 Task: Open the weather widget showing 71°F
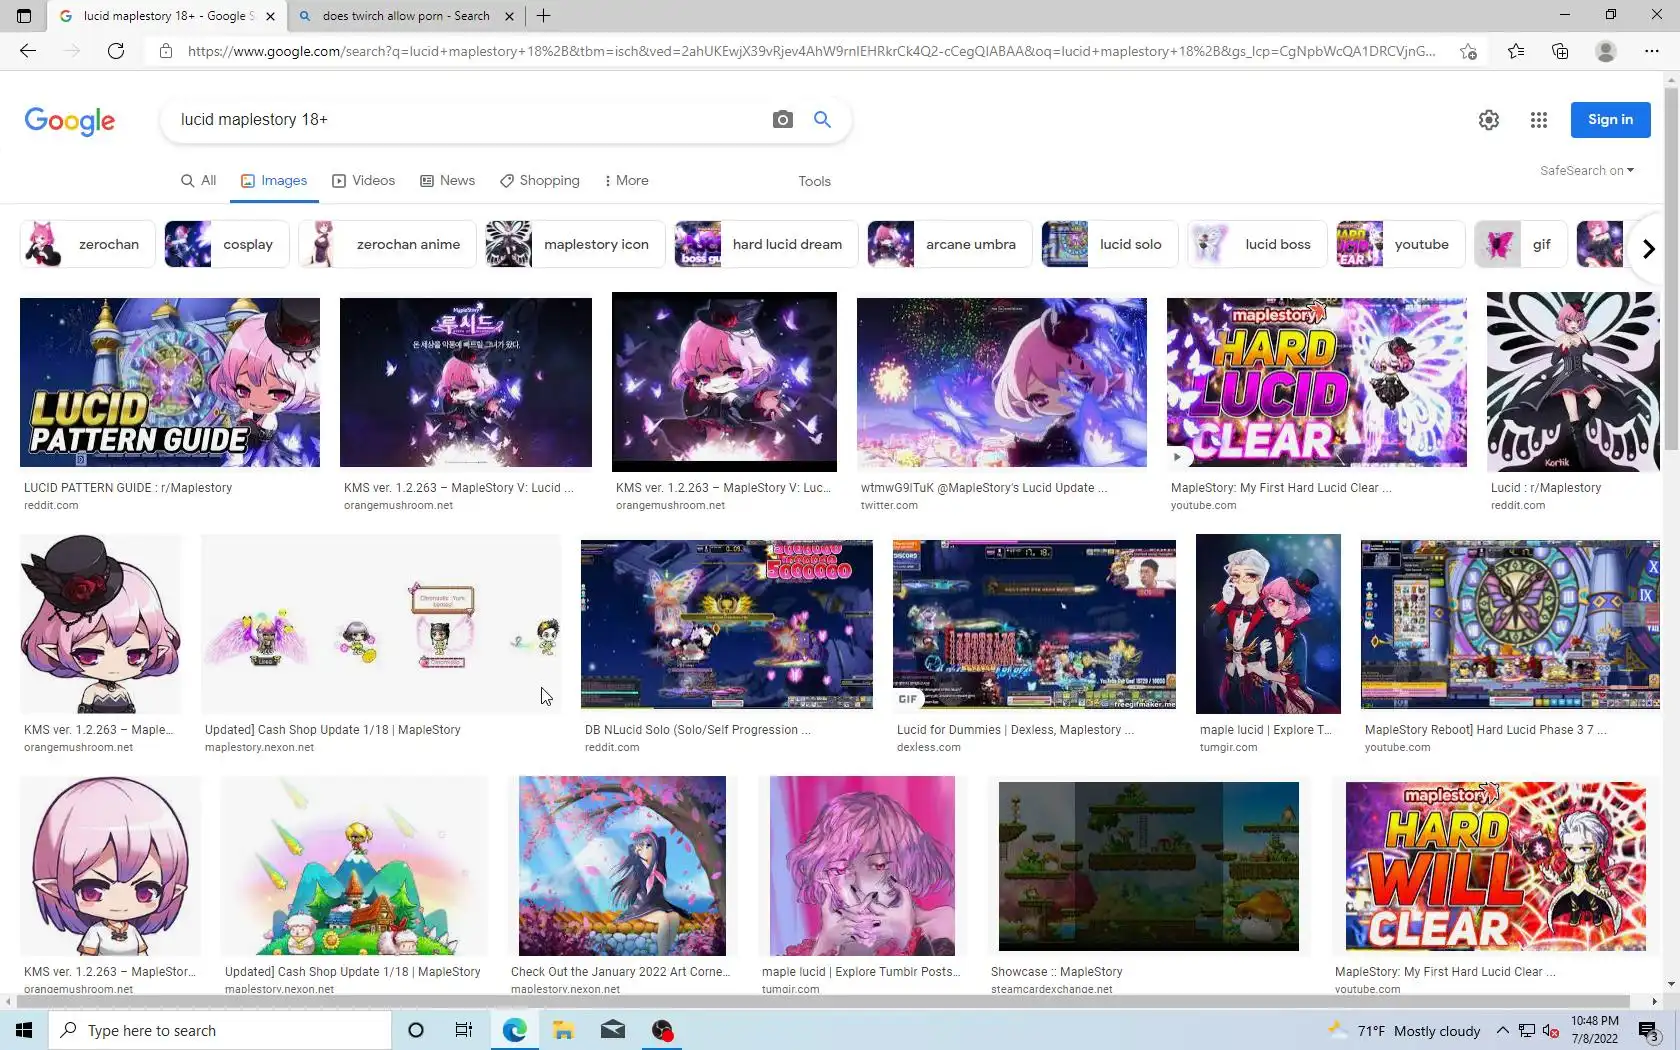click(x=1404, y=1031)
